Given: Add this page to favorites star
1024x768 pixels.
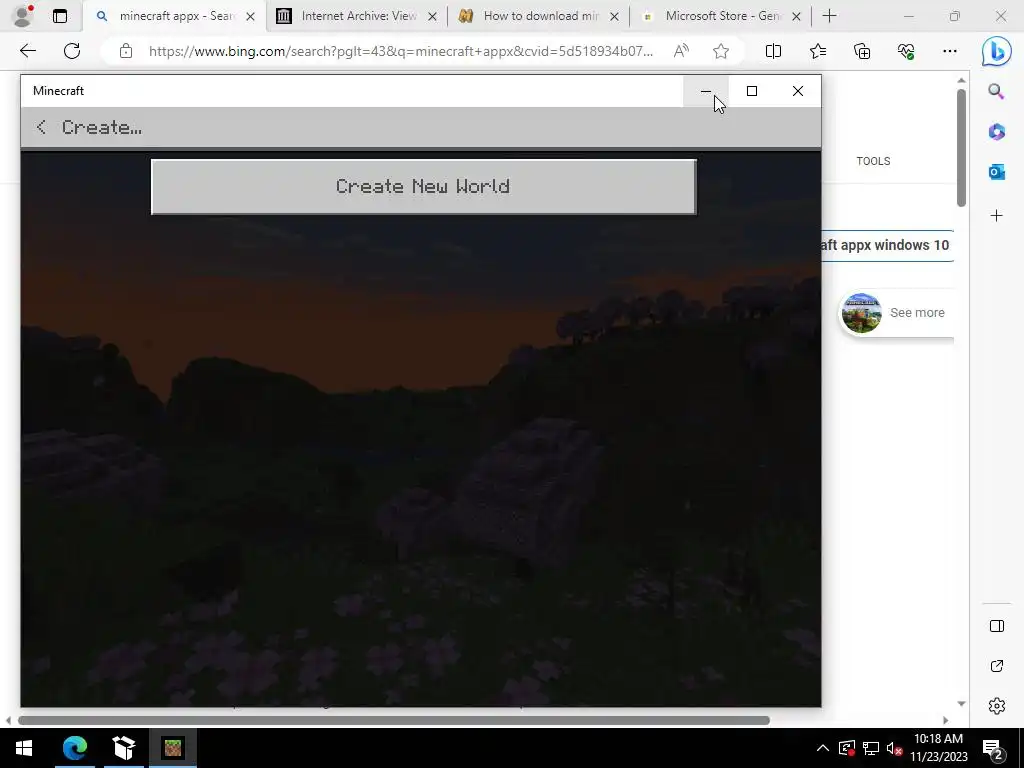Looking at the screenshot, I should click(721, 51).
